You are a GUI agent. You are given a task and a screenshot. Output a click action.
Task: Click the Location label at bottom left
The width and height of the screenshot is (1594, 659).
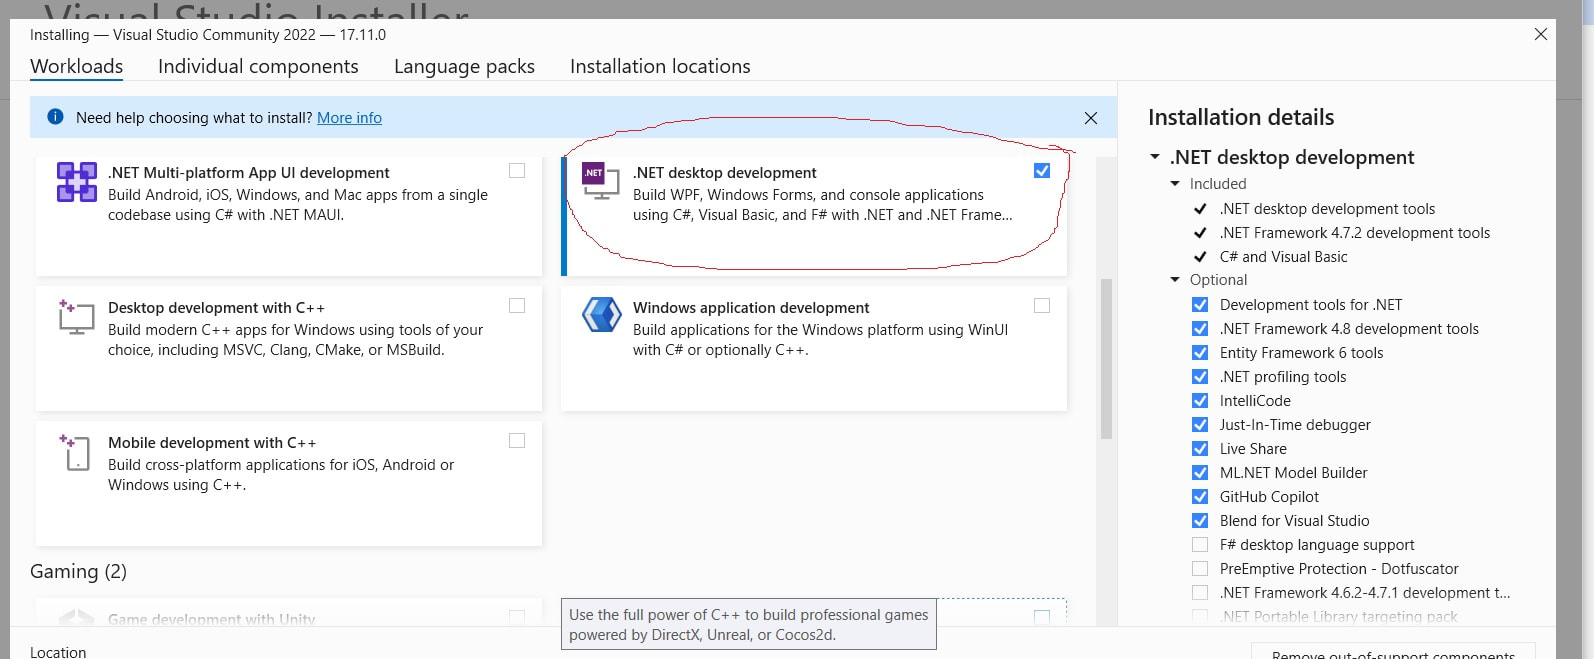(x=58, y=652)
